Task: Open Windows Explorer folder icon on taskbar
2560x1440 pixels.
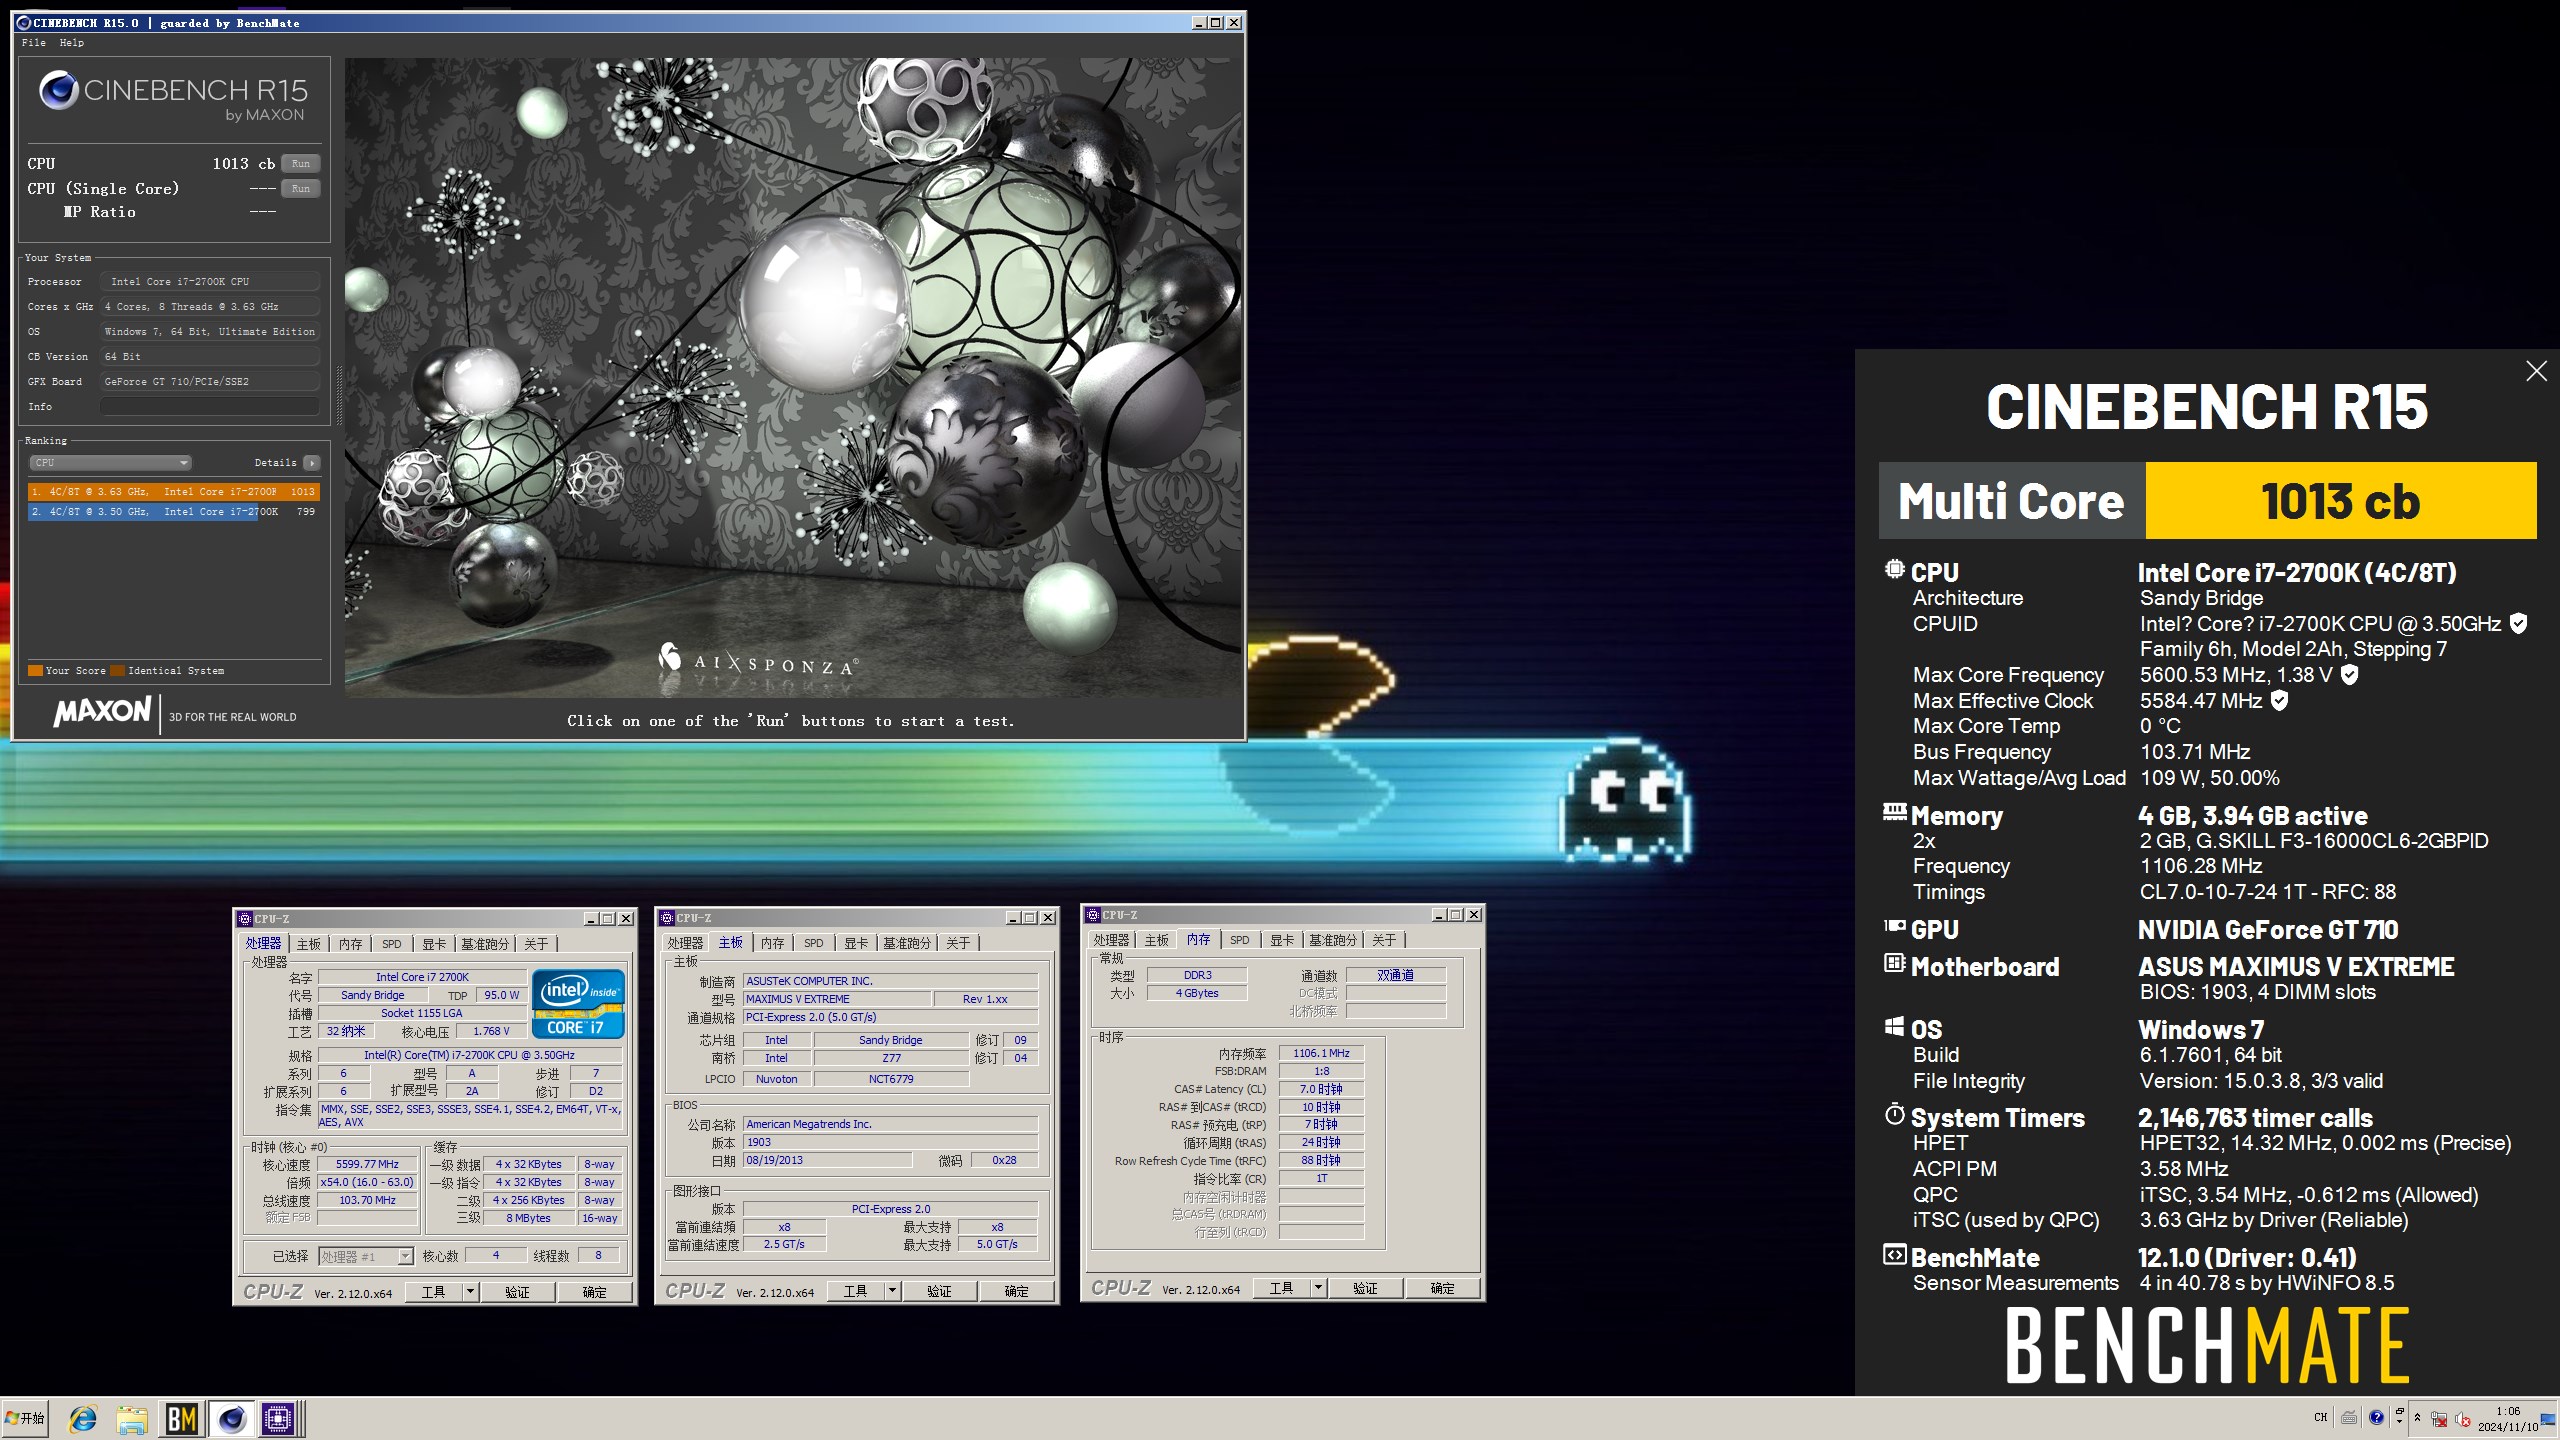Action: (x=132, y=1419)
